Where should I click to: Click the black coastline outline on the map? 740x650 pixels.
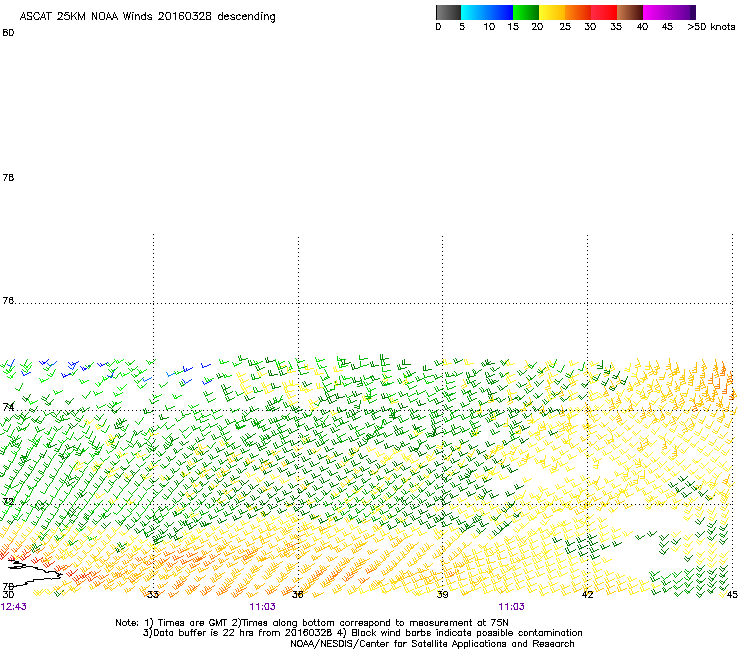tap(34, 572)
